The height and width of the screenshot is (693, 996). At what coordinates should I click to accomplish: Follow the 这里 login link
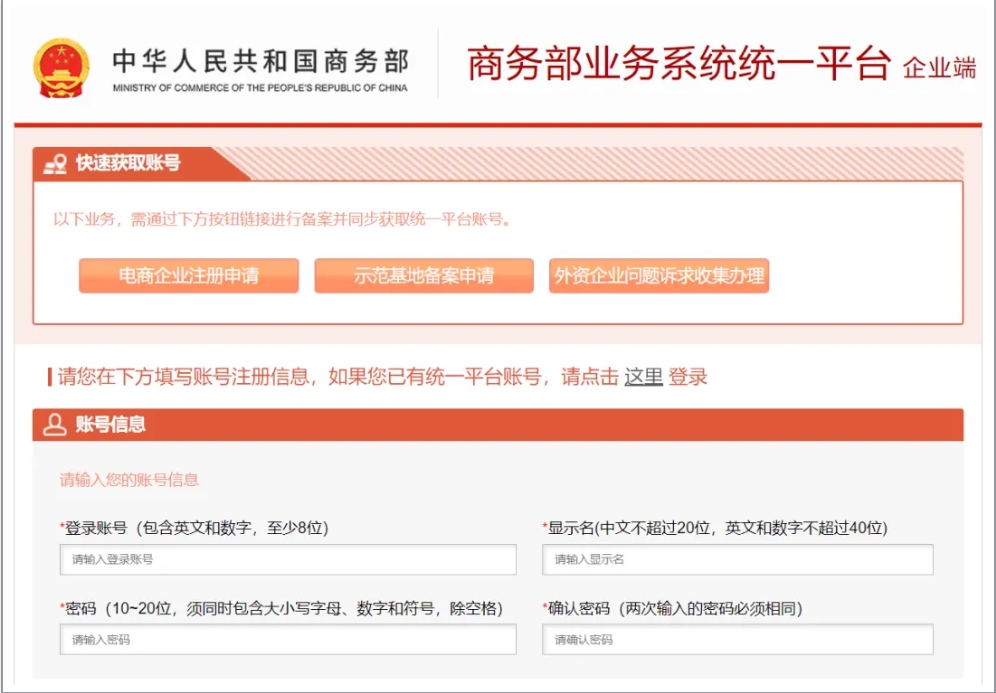click(x=643, y=377)
